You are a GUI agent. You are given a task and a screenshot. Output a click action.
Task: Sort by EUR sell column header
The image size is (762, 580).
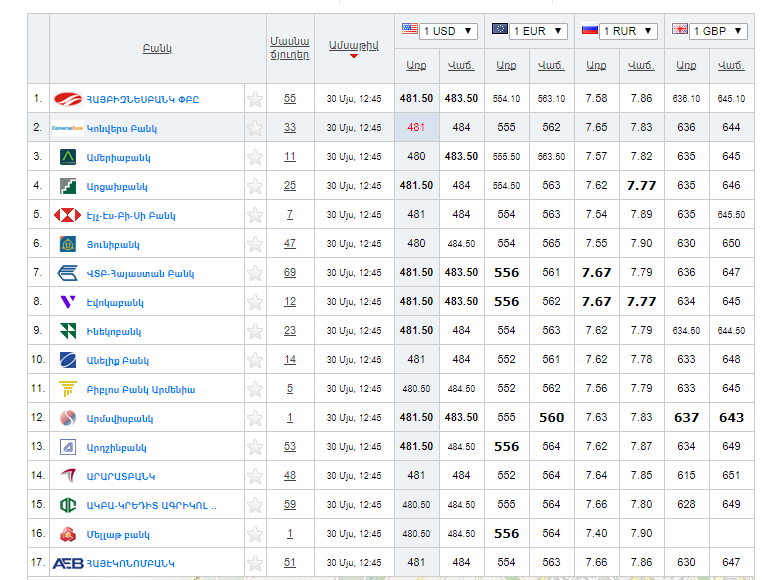point(551,65)
